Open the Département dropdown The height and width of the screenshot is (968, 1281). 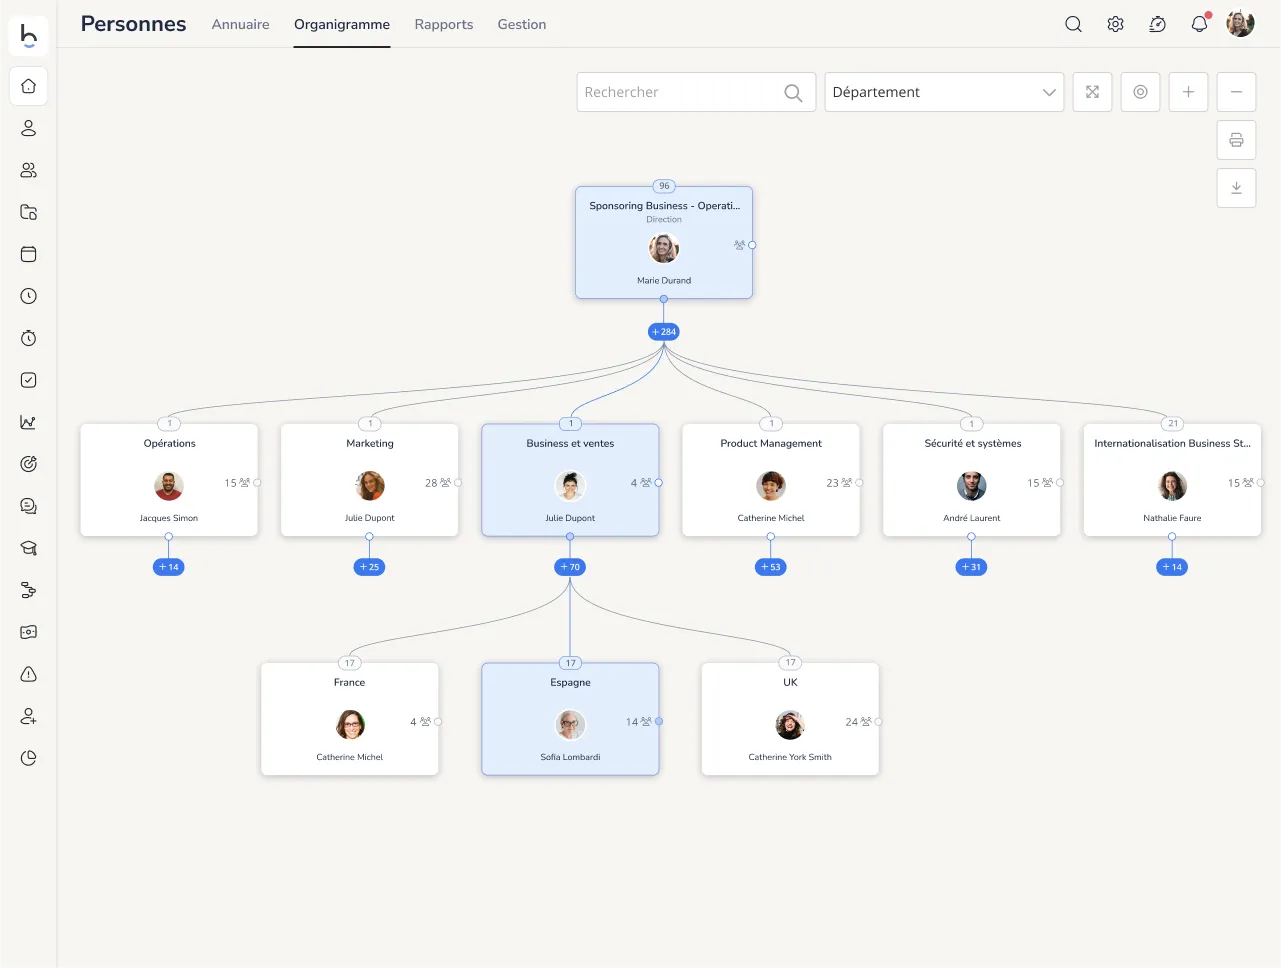pos(944,92)
